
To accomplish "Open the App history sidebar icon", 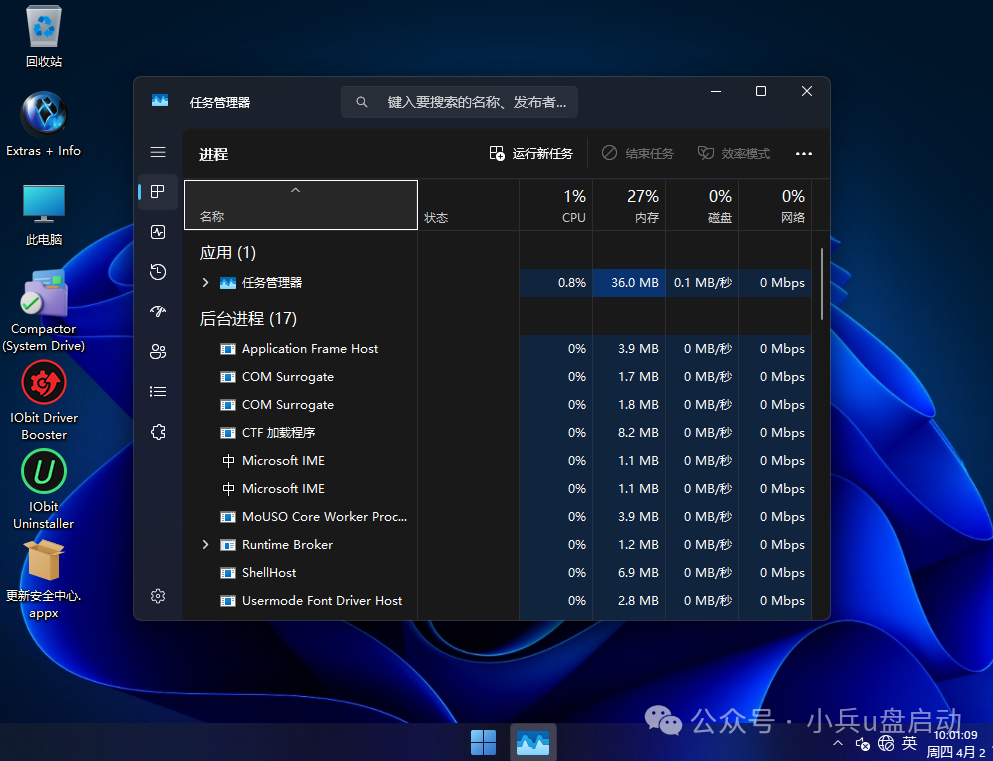I will click(x=158, y=272).
